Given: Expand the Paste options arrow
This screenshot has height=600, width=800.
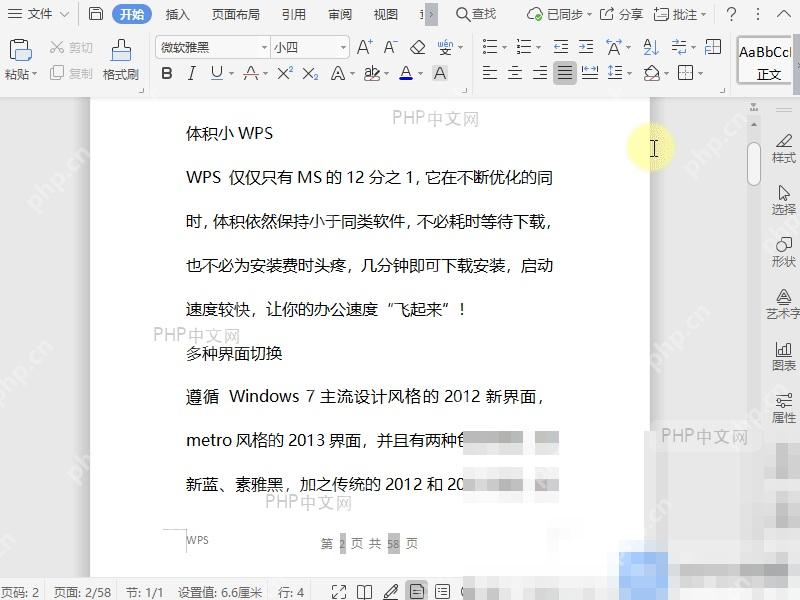Looking at the screenshot, I should tap(35, 74).
